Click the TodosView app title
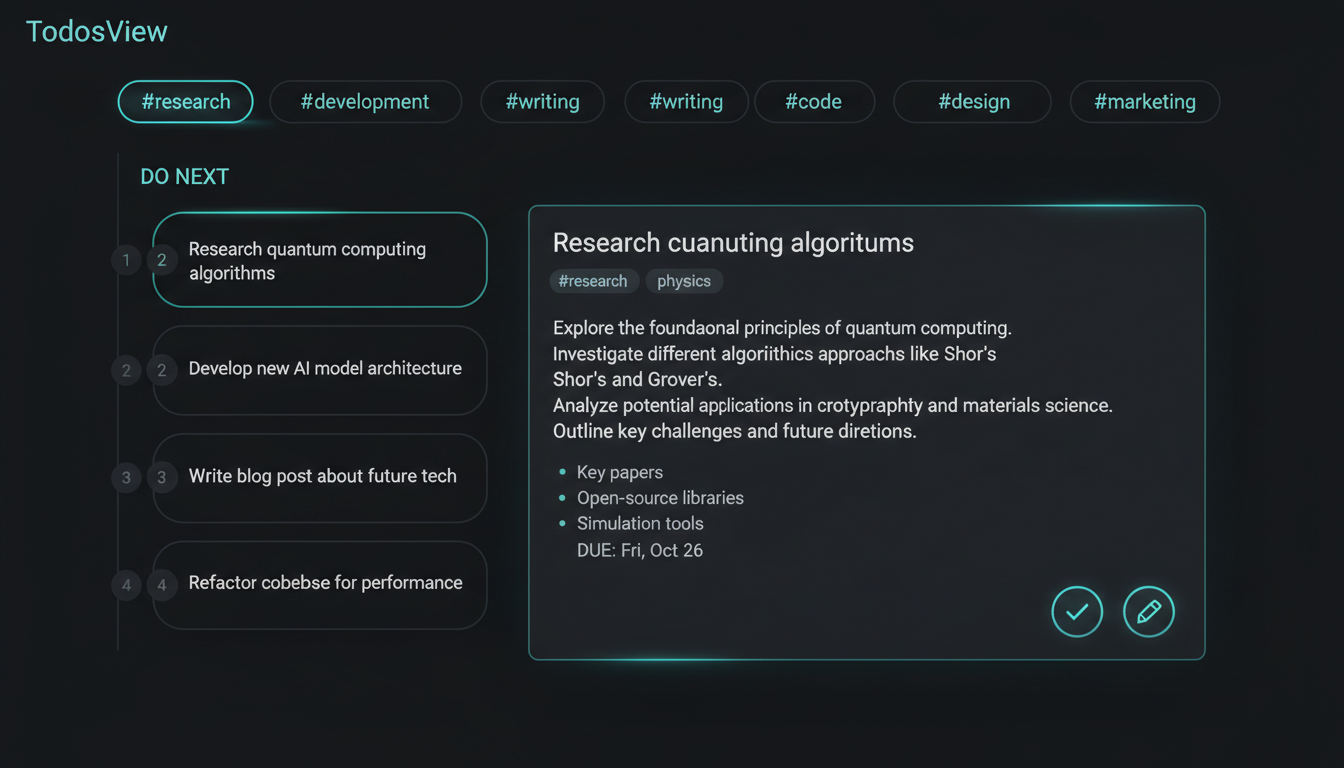The image size is (1344, 768). click(x=97, y=32)
